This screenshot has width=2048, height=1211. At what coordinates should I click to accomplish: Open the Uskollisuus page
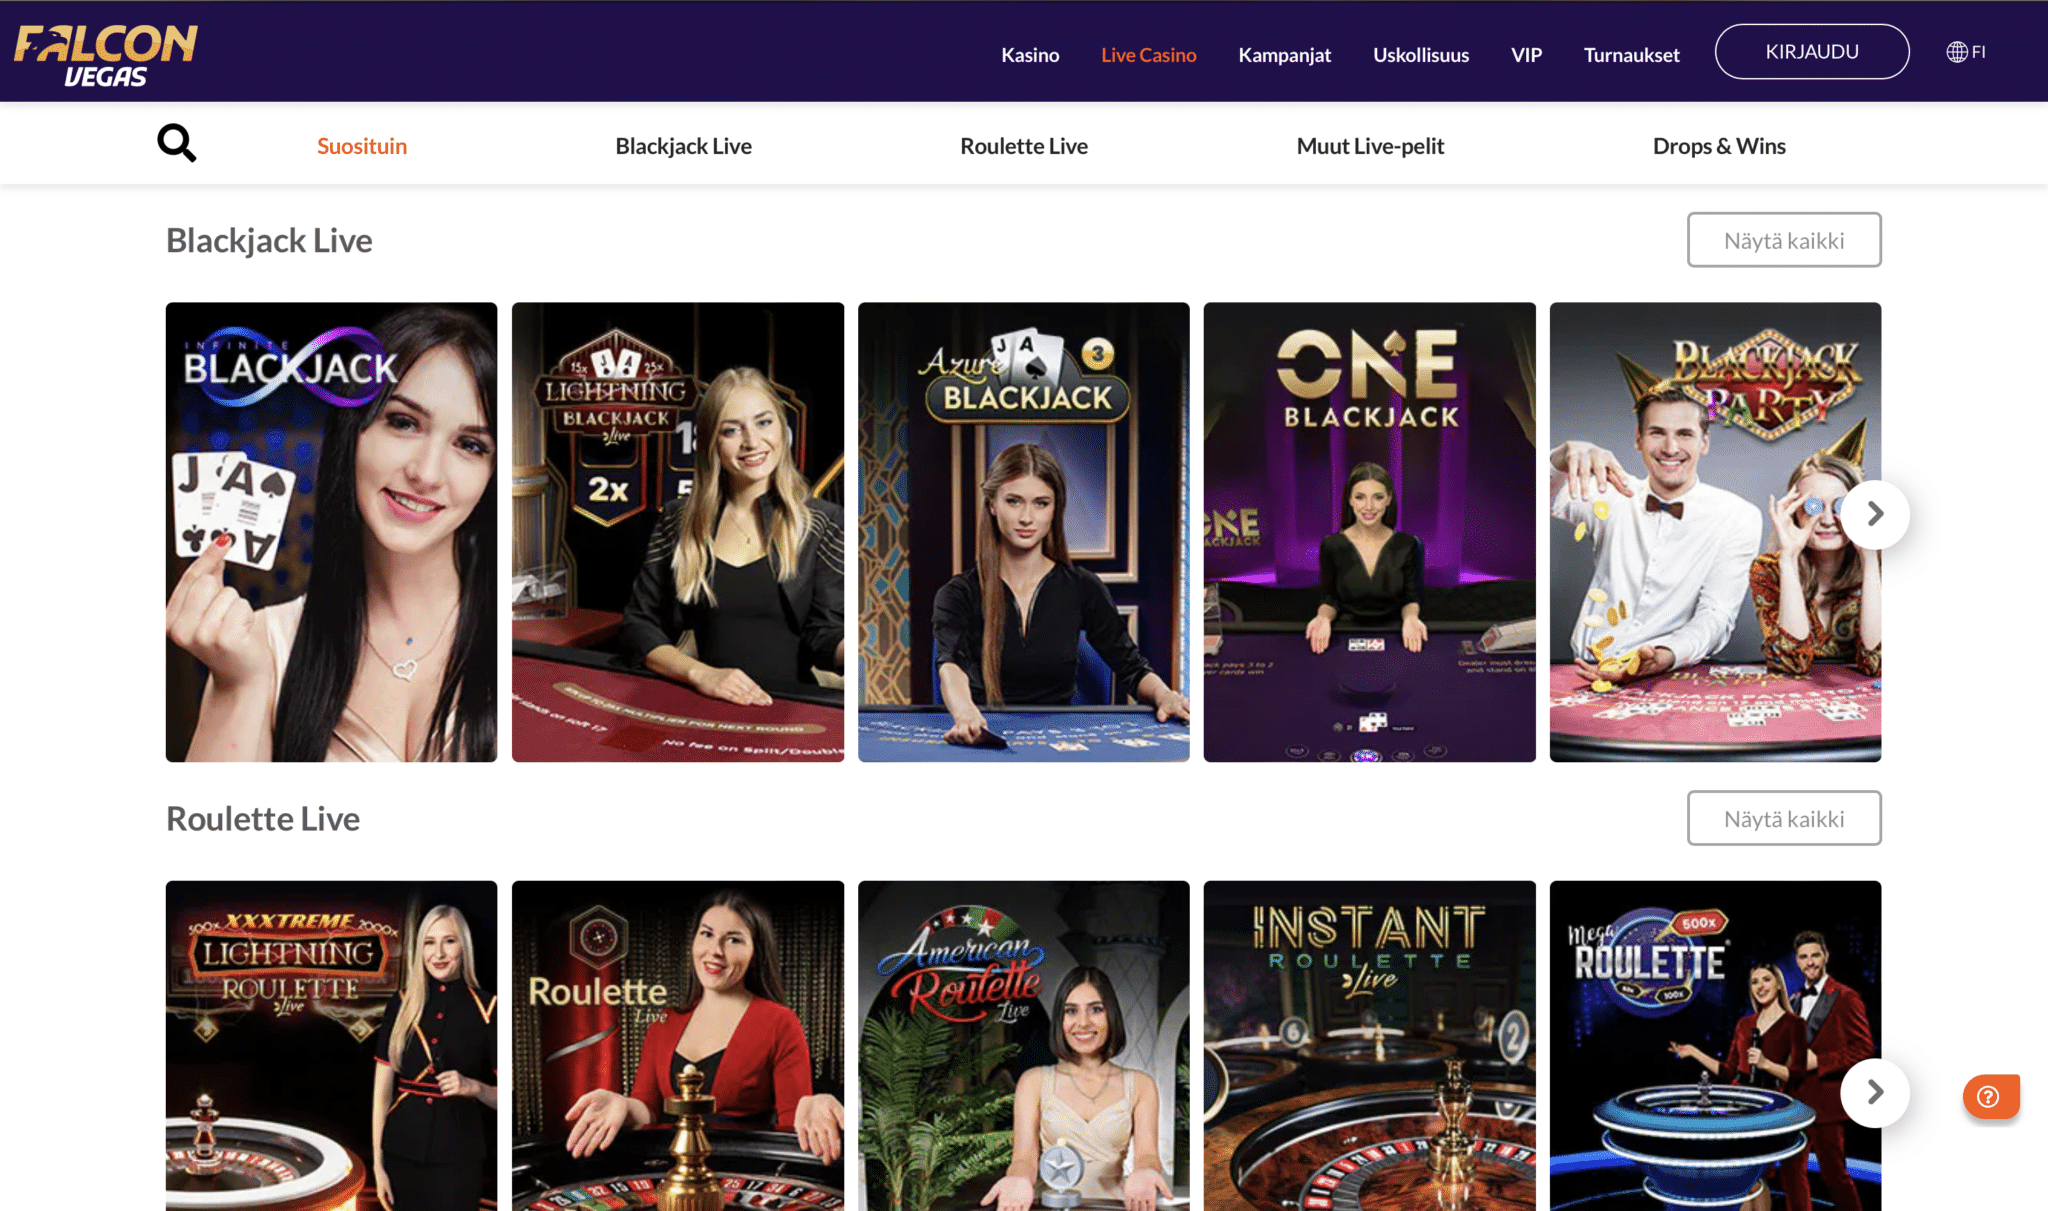[1421, 55]
